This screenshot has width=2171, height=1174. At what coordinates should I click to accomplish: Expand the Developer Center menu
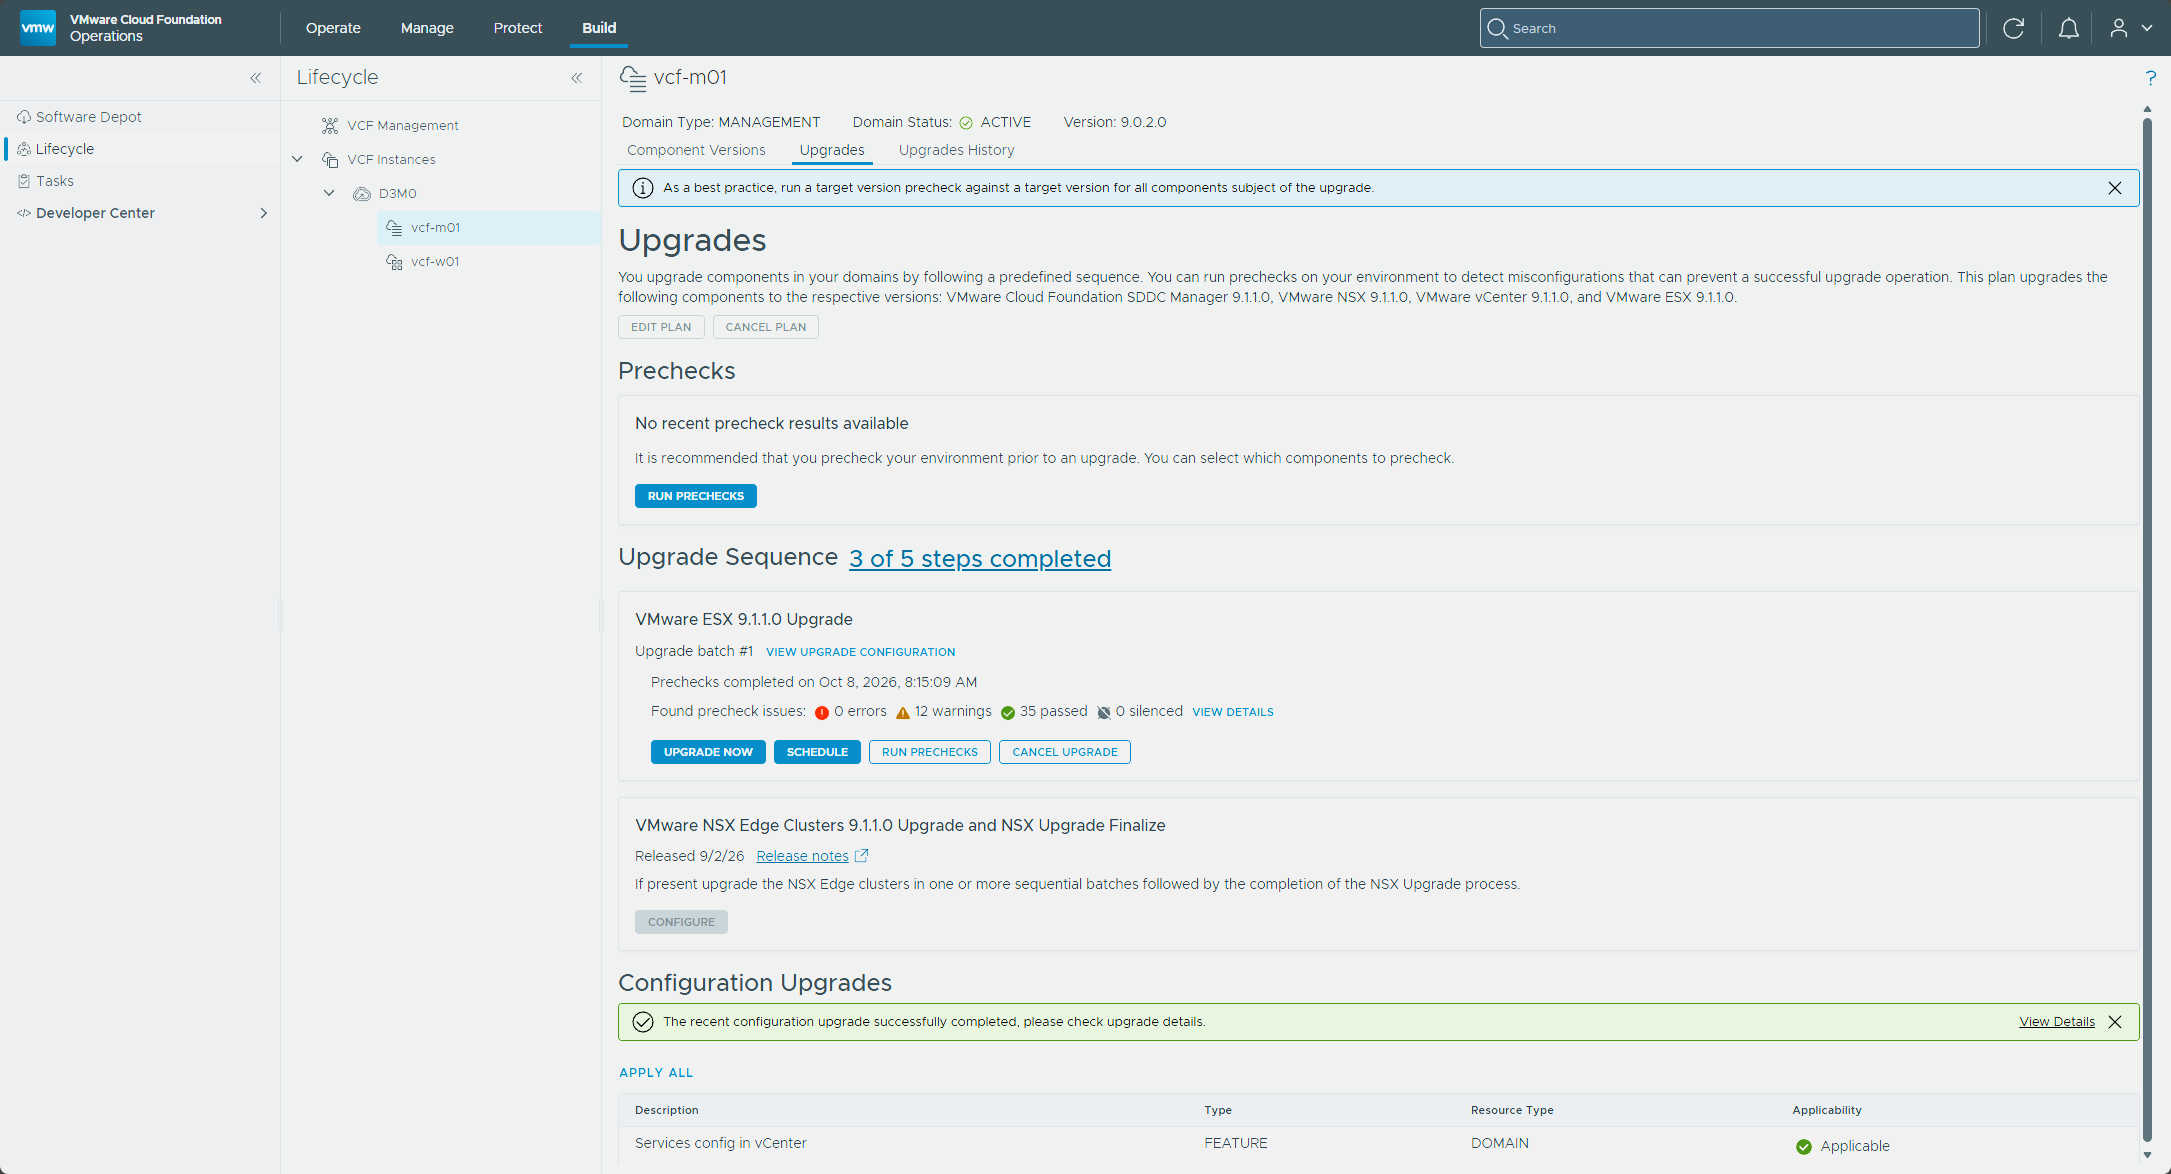click(x=263, y=213)
